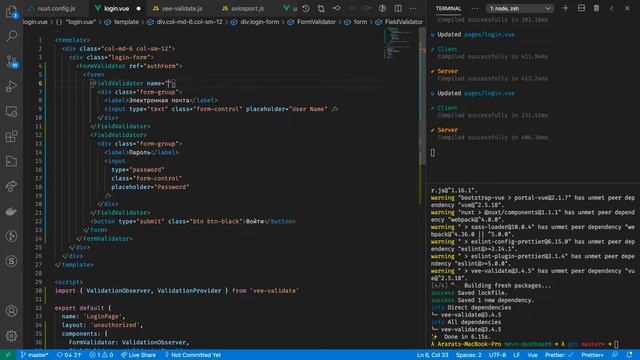Click the circled S icon in activity bar

point(11,261)
